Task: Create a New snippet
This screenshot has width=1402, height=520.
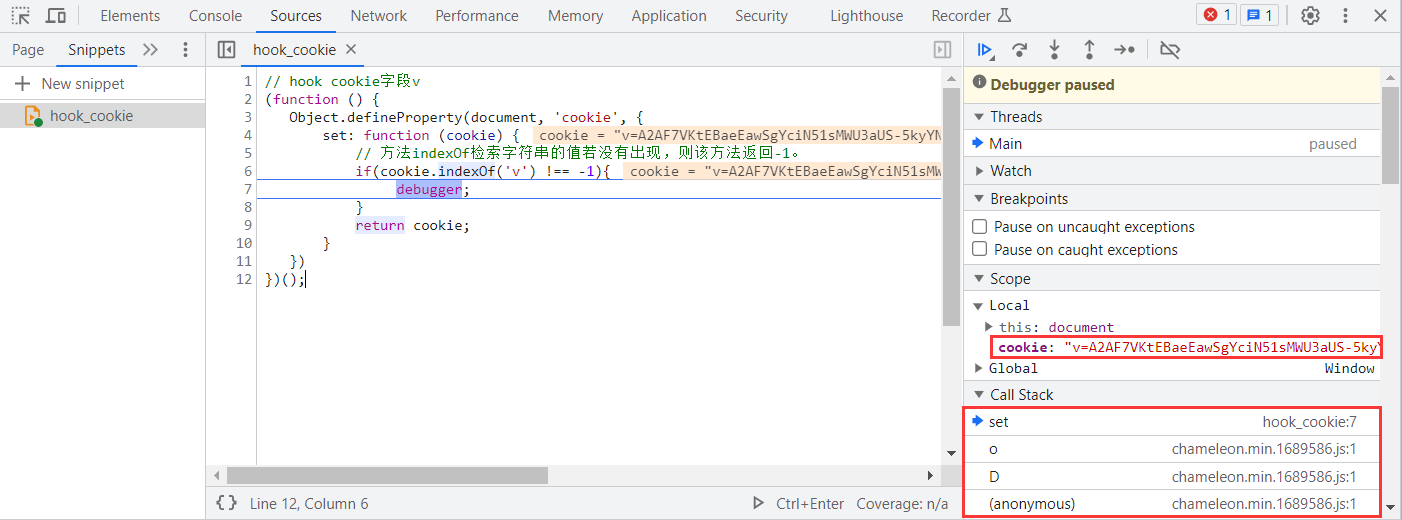Action: click(x=70, y=84)
